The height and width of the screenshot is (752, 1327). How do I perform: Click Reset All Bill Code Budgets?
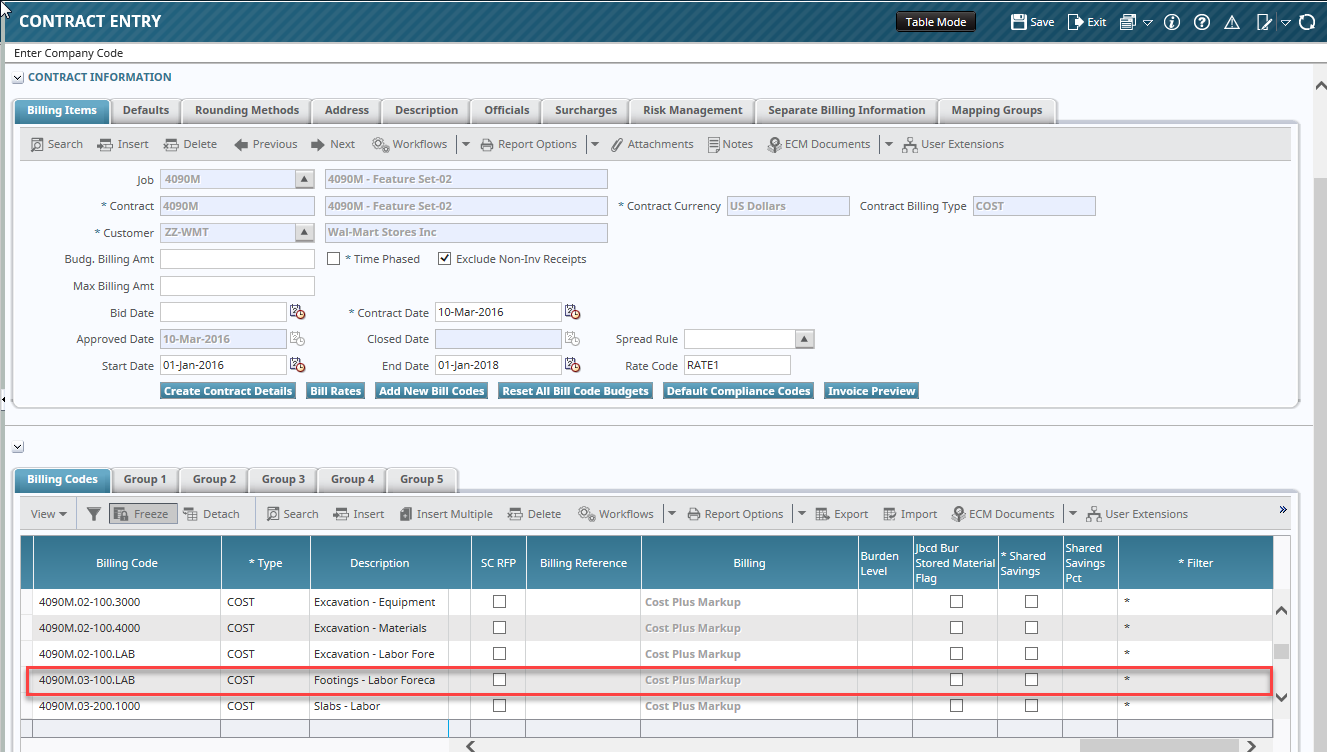click(576, 391)
